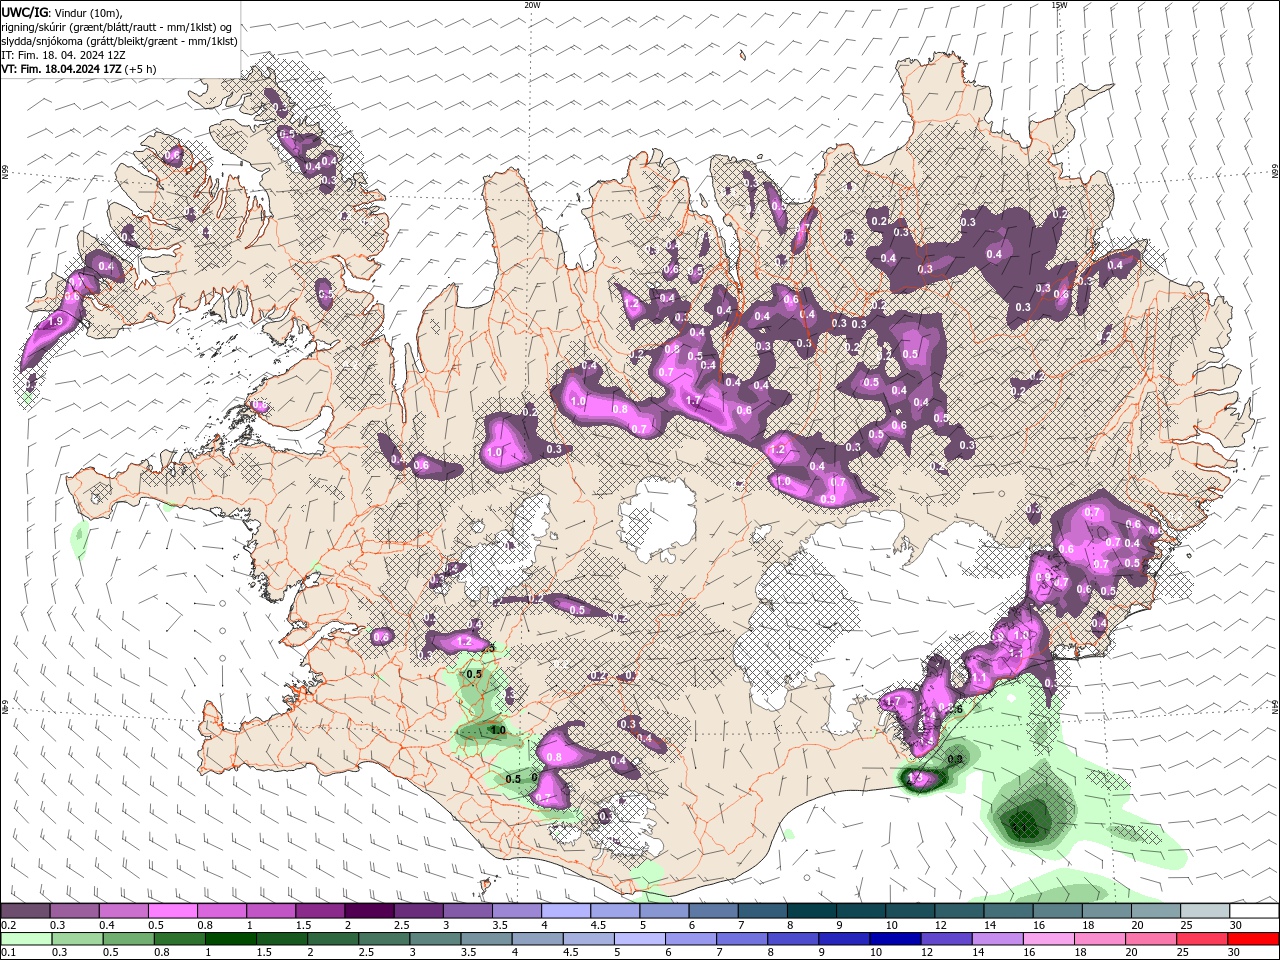
Task: Click the 'IT: Fim. 18. 04. 2024 12Z' line
Action: [63, 55]
